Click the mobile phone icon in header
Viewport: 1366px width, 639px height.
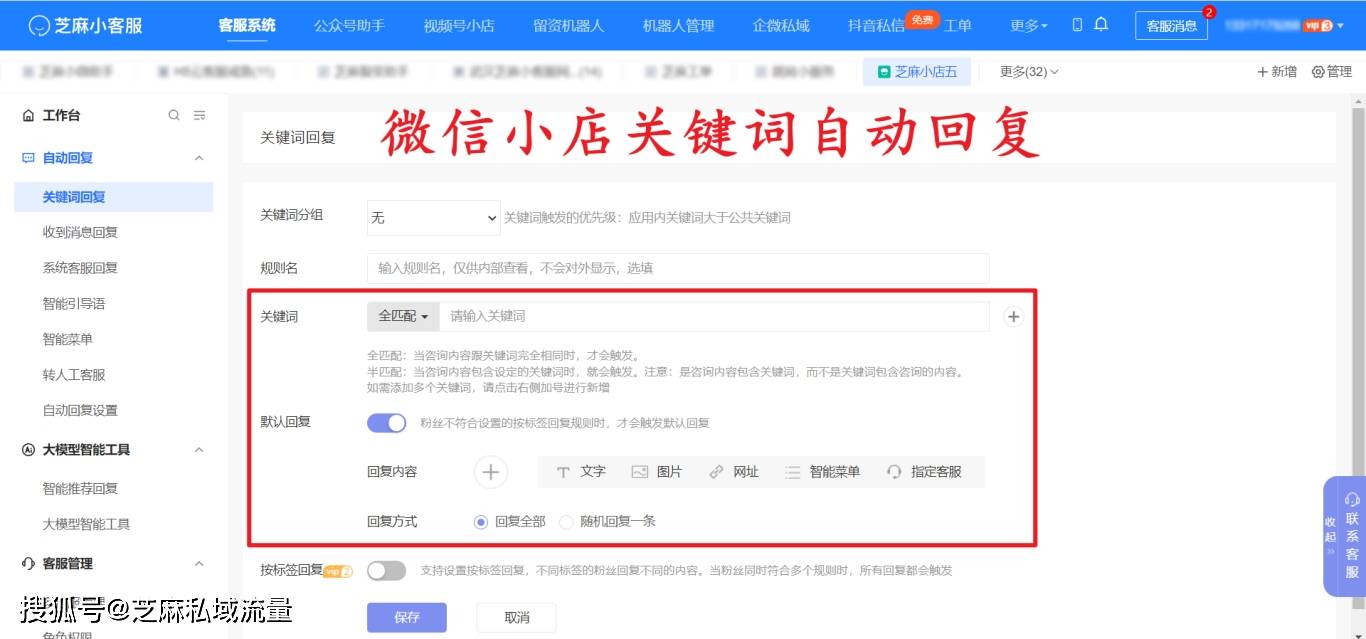tap(1077, 25)
